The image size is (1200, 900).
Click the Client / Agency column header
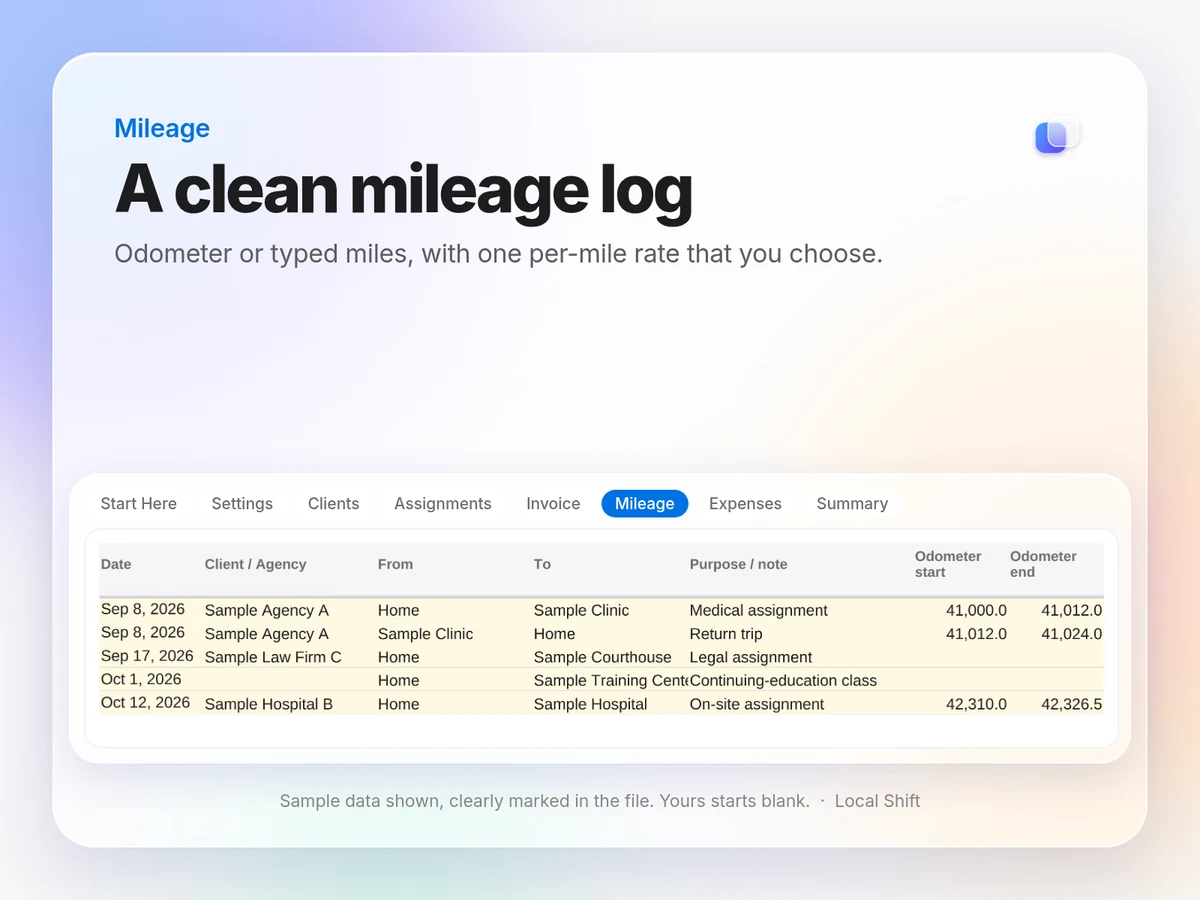(x=255, y=564)
